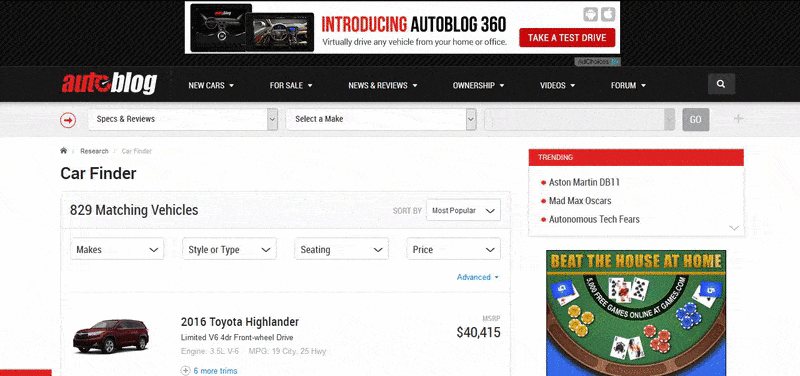
Task: Click the GO button
Action: 696,119
